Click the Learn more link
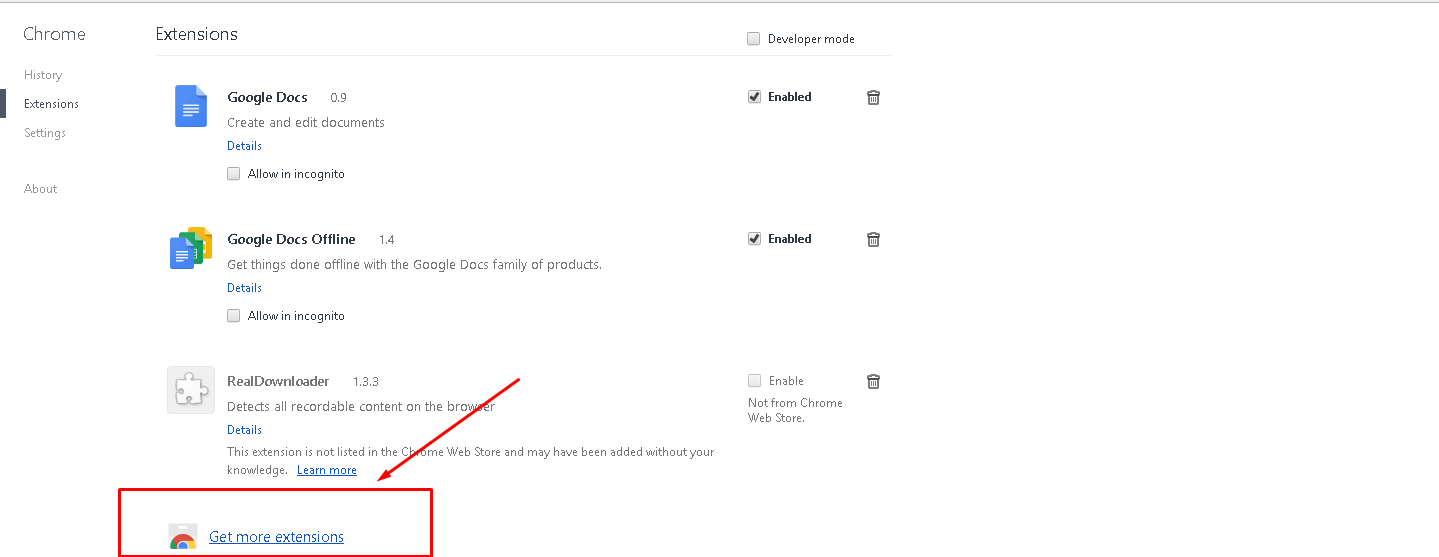 (x=327, y=470)
